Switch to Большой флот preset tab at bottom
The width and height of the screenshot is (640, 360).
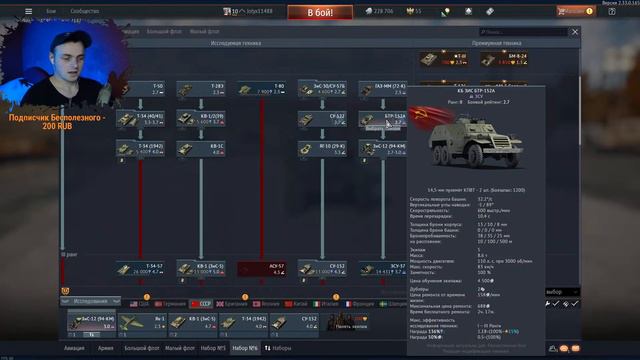[x=142, y=348]
